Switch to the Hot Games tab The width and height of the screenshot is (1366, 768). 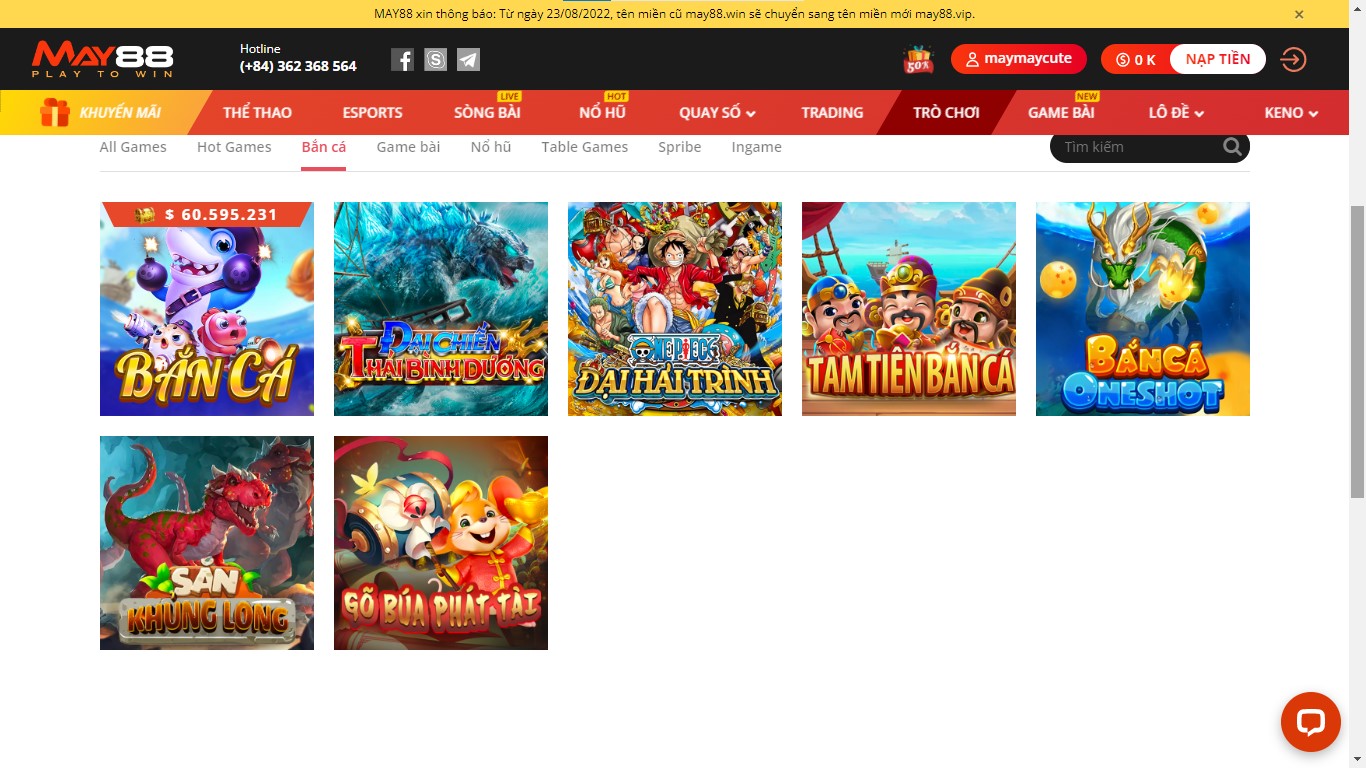(x=234, y=147)
